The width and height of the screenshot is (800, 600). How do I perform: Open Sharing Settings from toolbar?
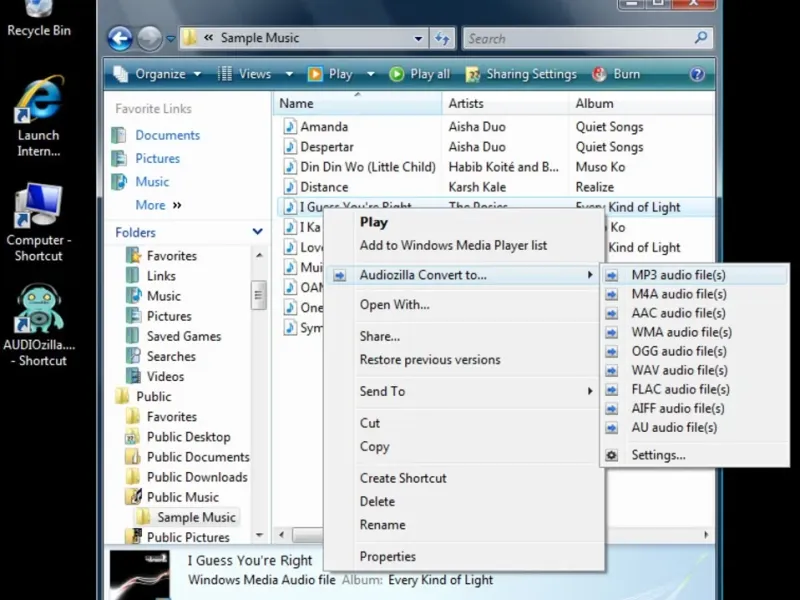521,74
